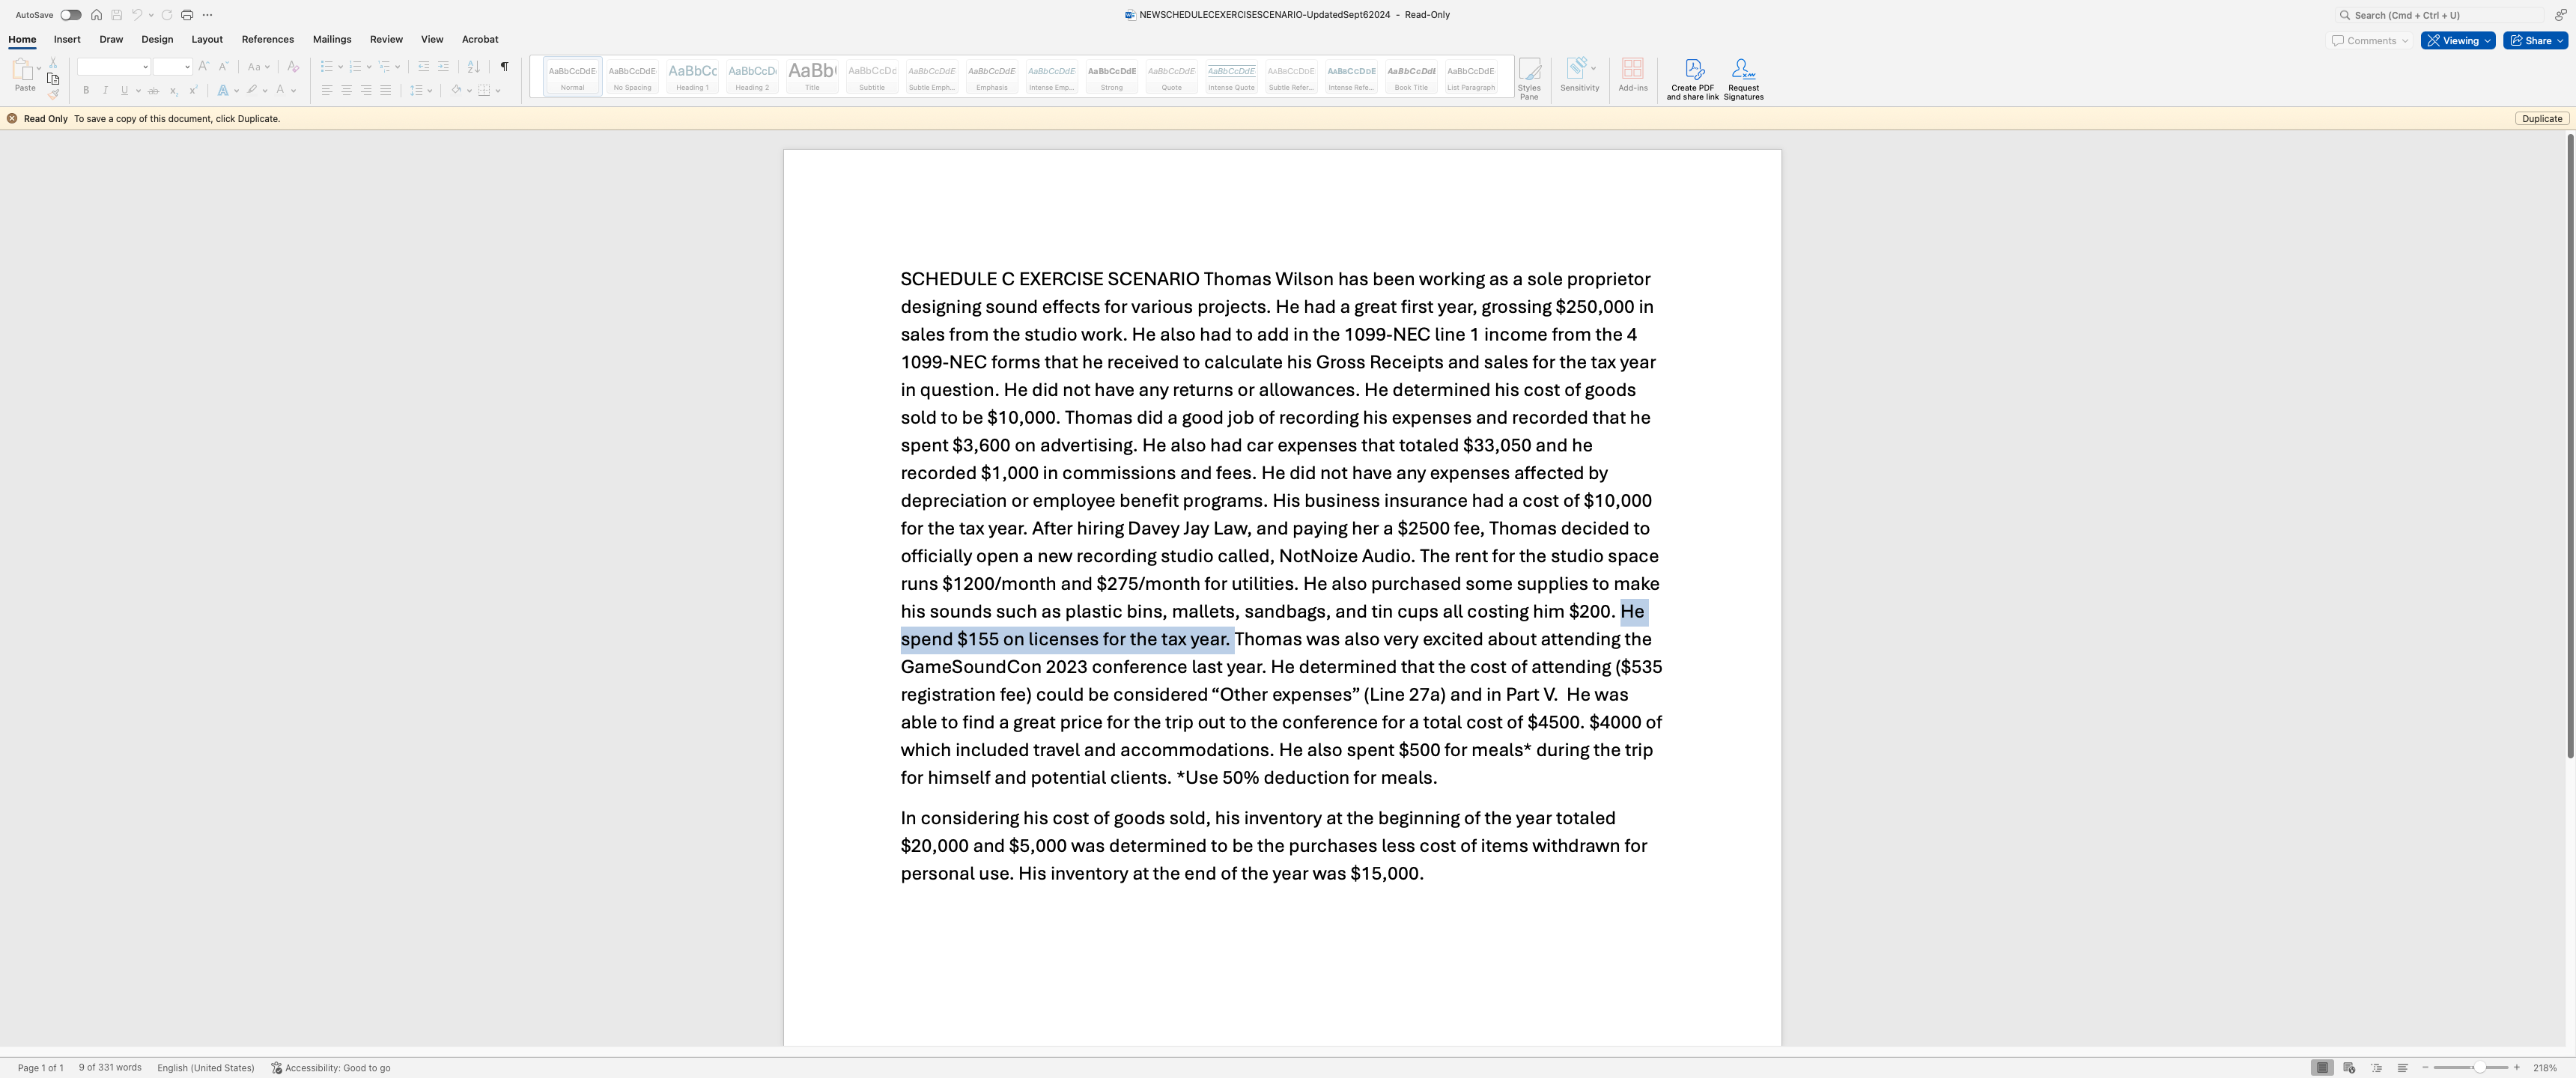The width and height of the screenshot is (2576, 1078).
Task: Click the Duplicate button
Action: point(2541,119)
